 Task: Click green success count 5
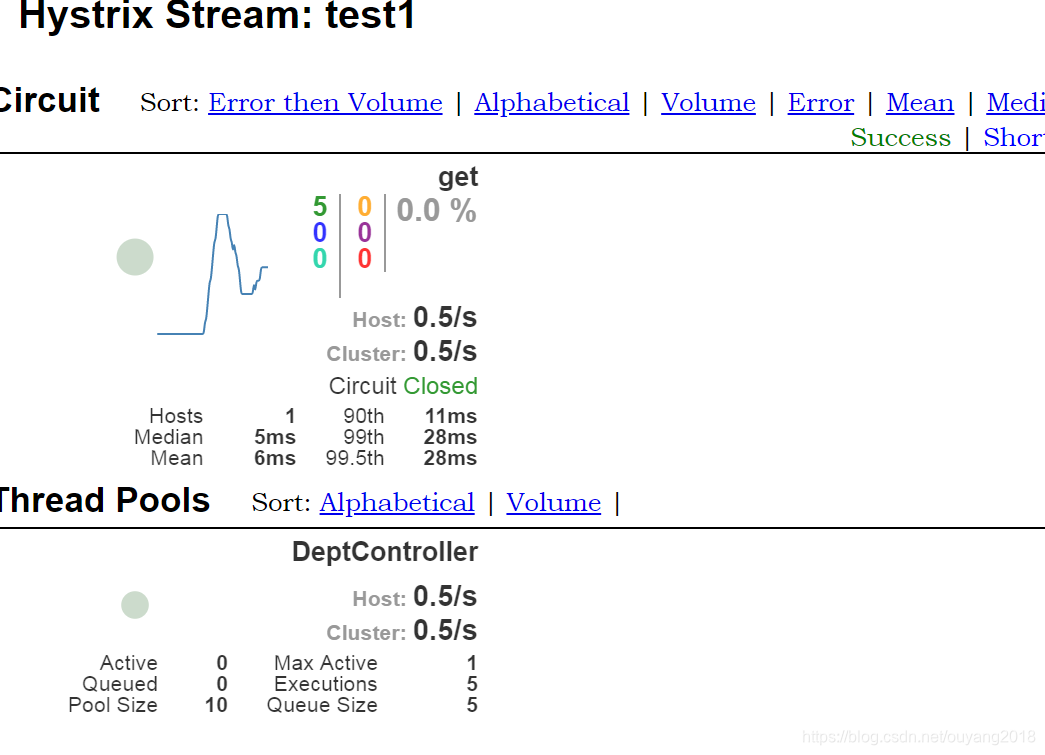point(320,207)
